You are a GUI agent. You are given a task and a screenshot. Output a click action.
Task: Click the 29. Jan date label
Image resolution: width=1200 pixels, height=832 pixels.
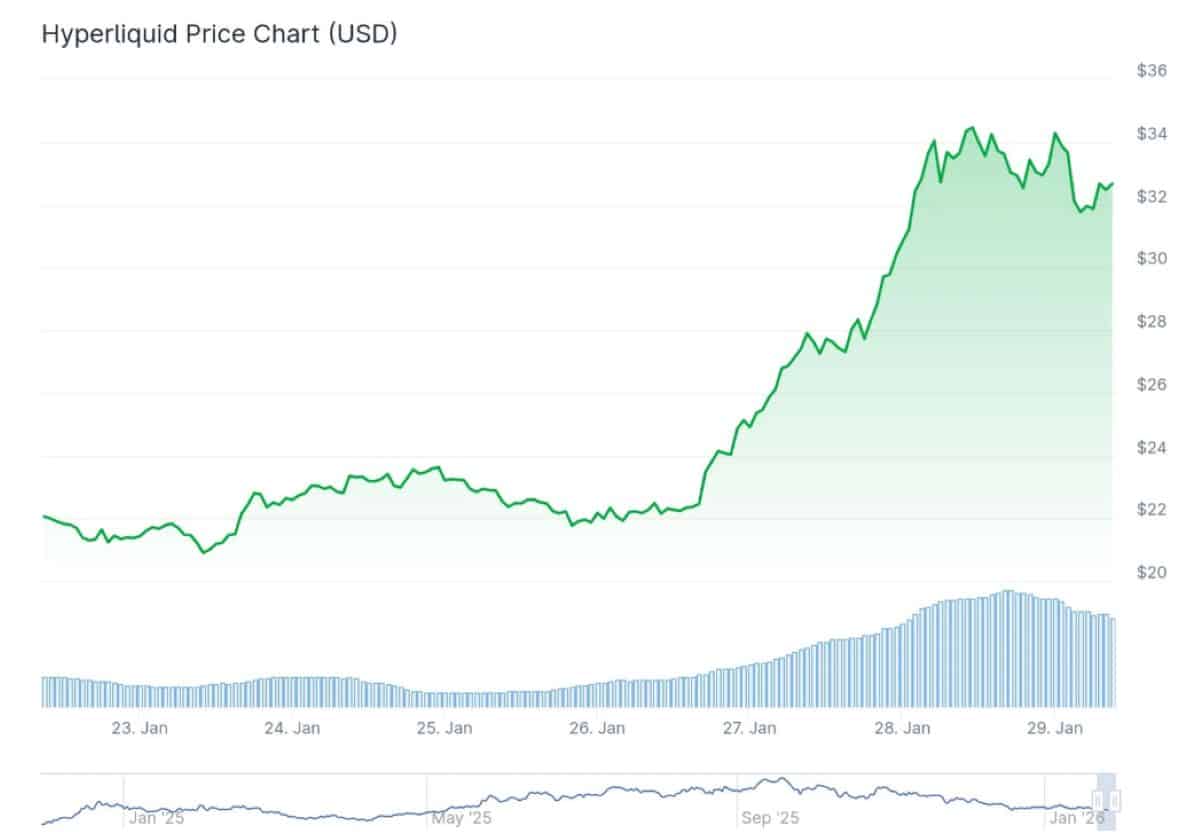tap(1055, 728)
